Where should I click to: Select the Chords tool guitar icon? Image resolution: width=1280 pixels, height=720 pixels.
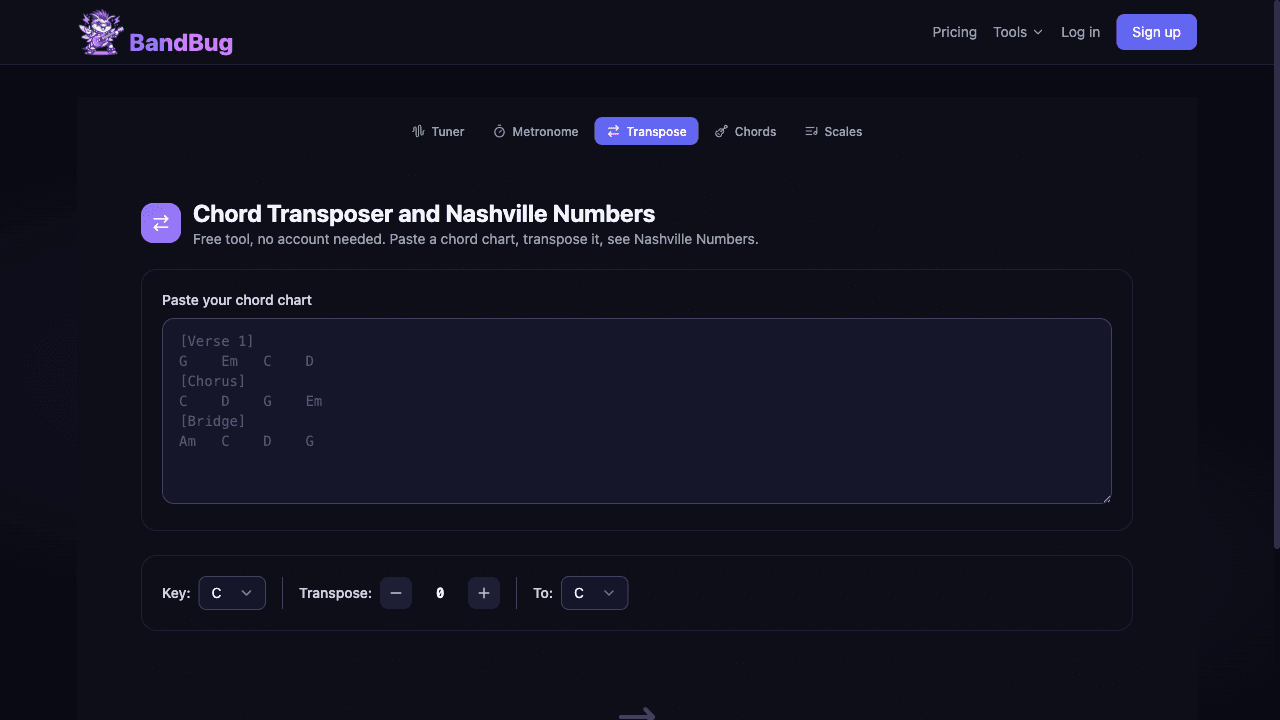[721, 131]
